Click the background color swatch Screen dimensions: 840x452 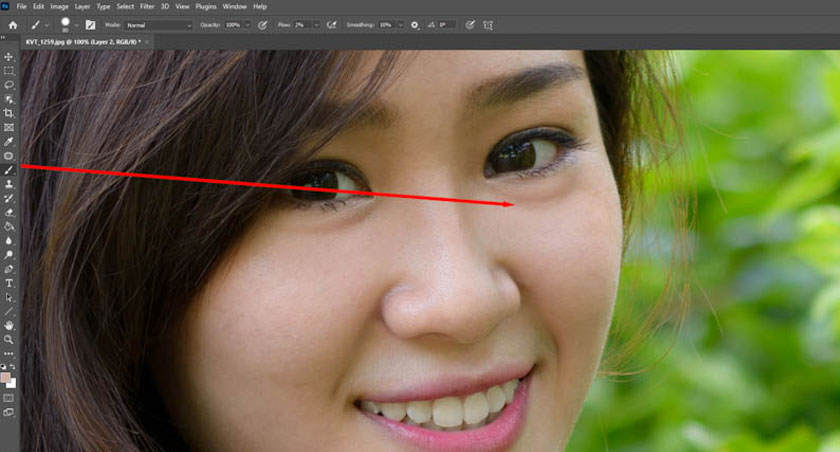pyautogui.click(x=12, y=383)
